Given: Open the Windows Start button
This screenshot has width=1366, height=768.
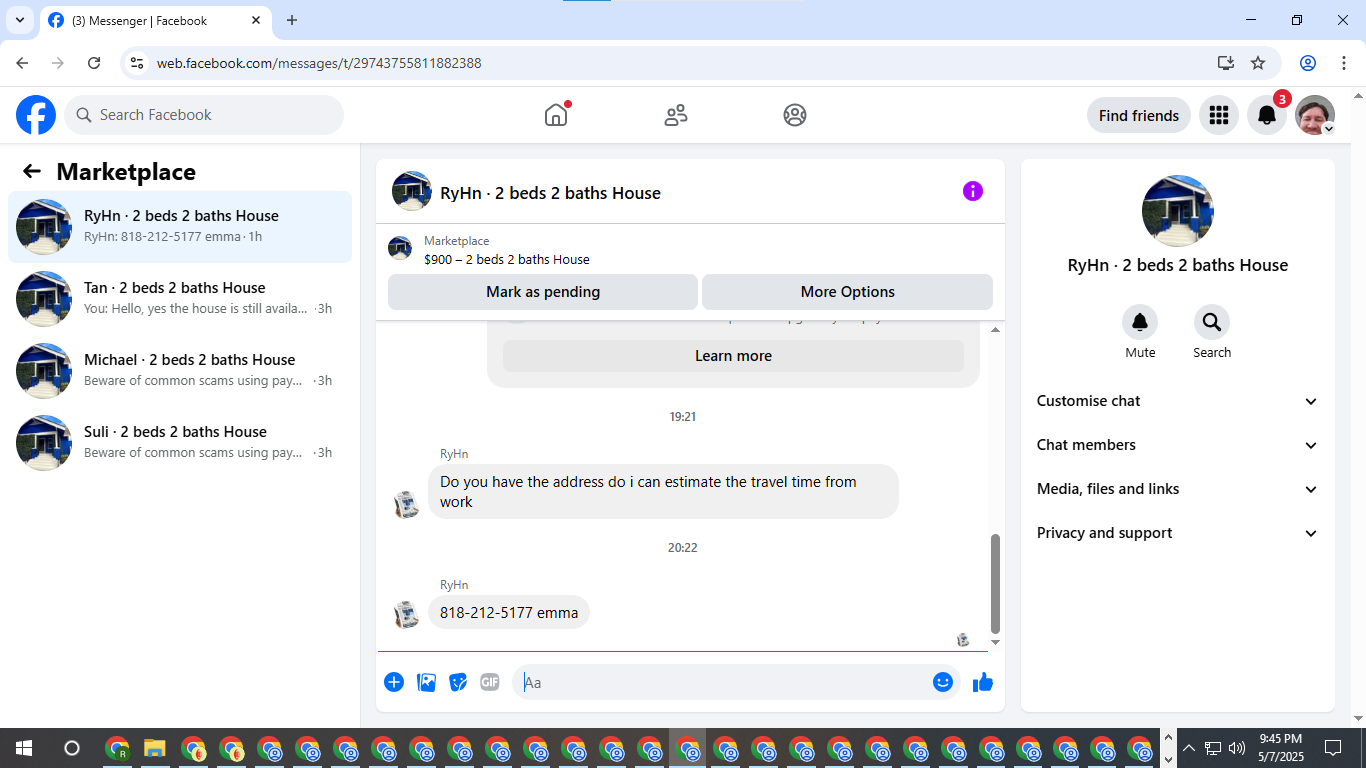Looking at the screenshot, I should tap(24, 748).
